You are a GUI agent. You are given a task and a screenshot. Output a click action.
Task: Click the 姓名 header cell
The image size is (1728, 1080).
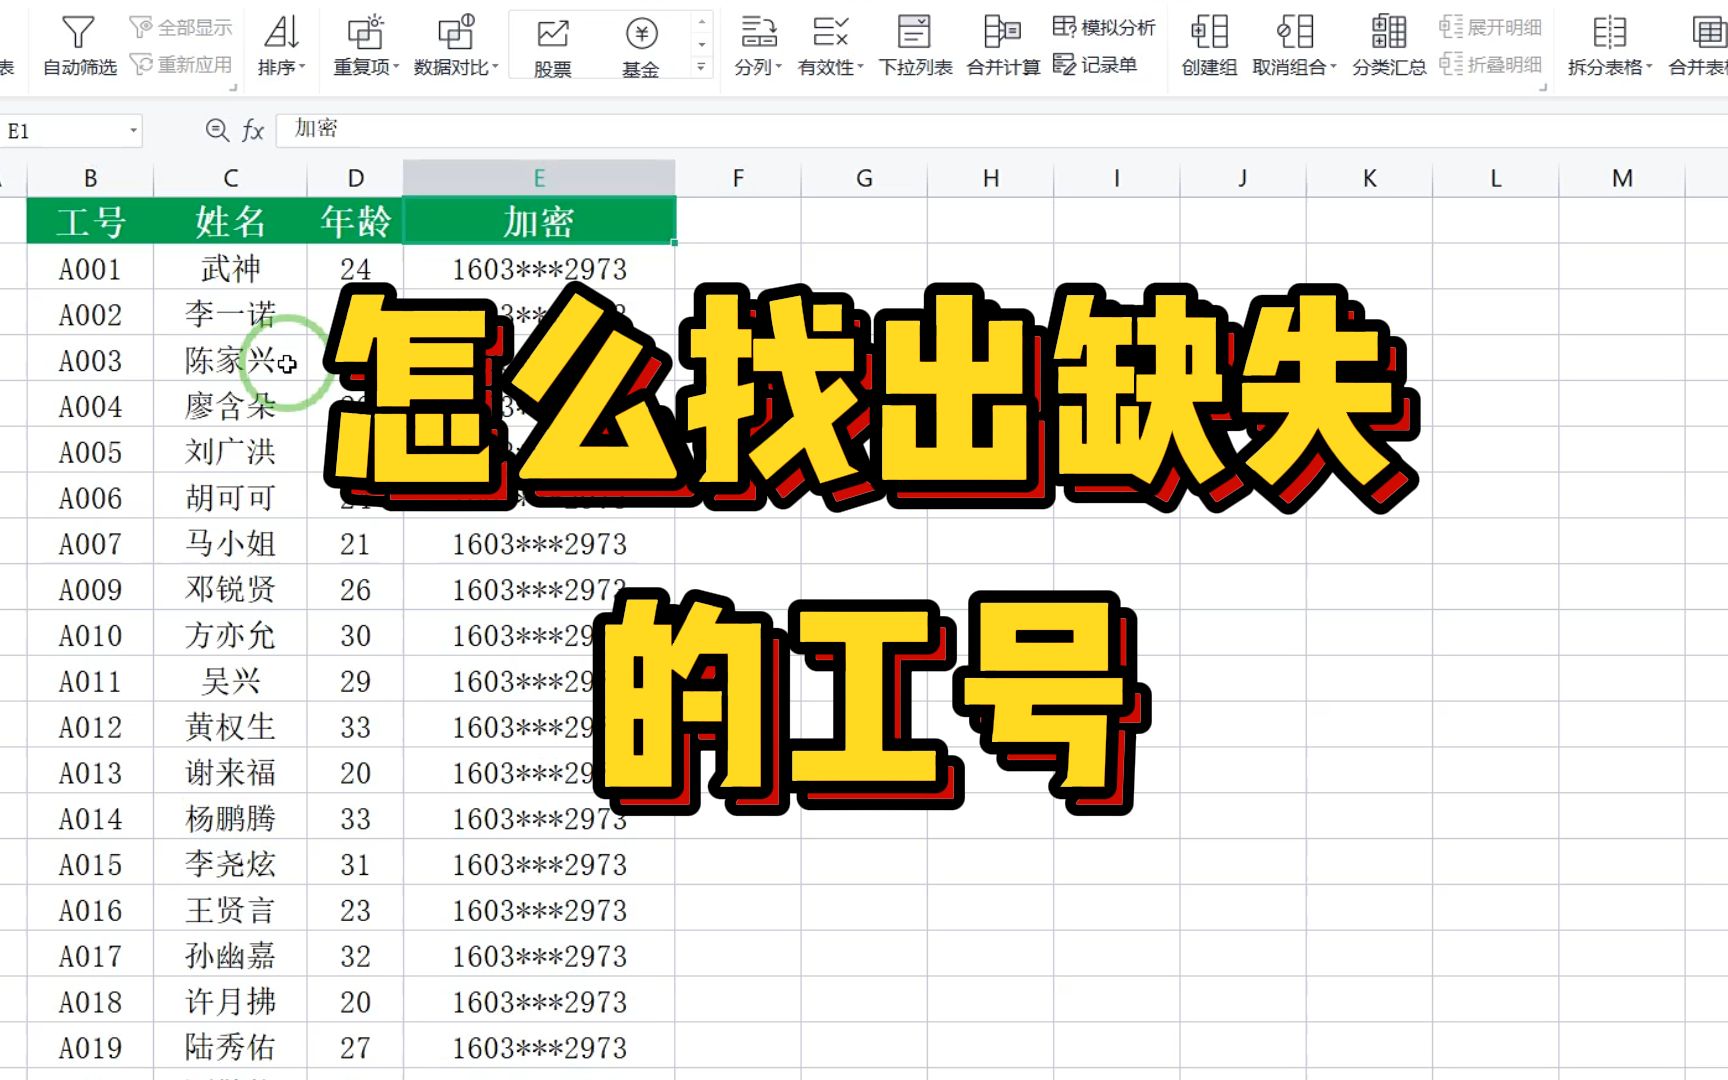pyautogui.click(x=230, y=221)
